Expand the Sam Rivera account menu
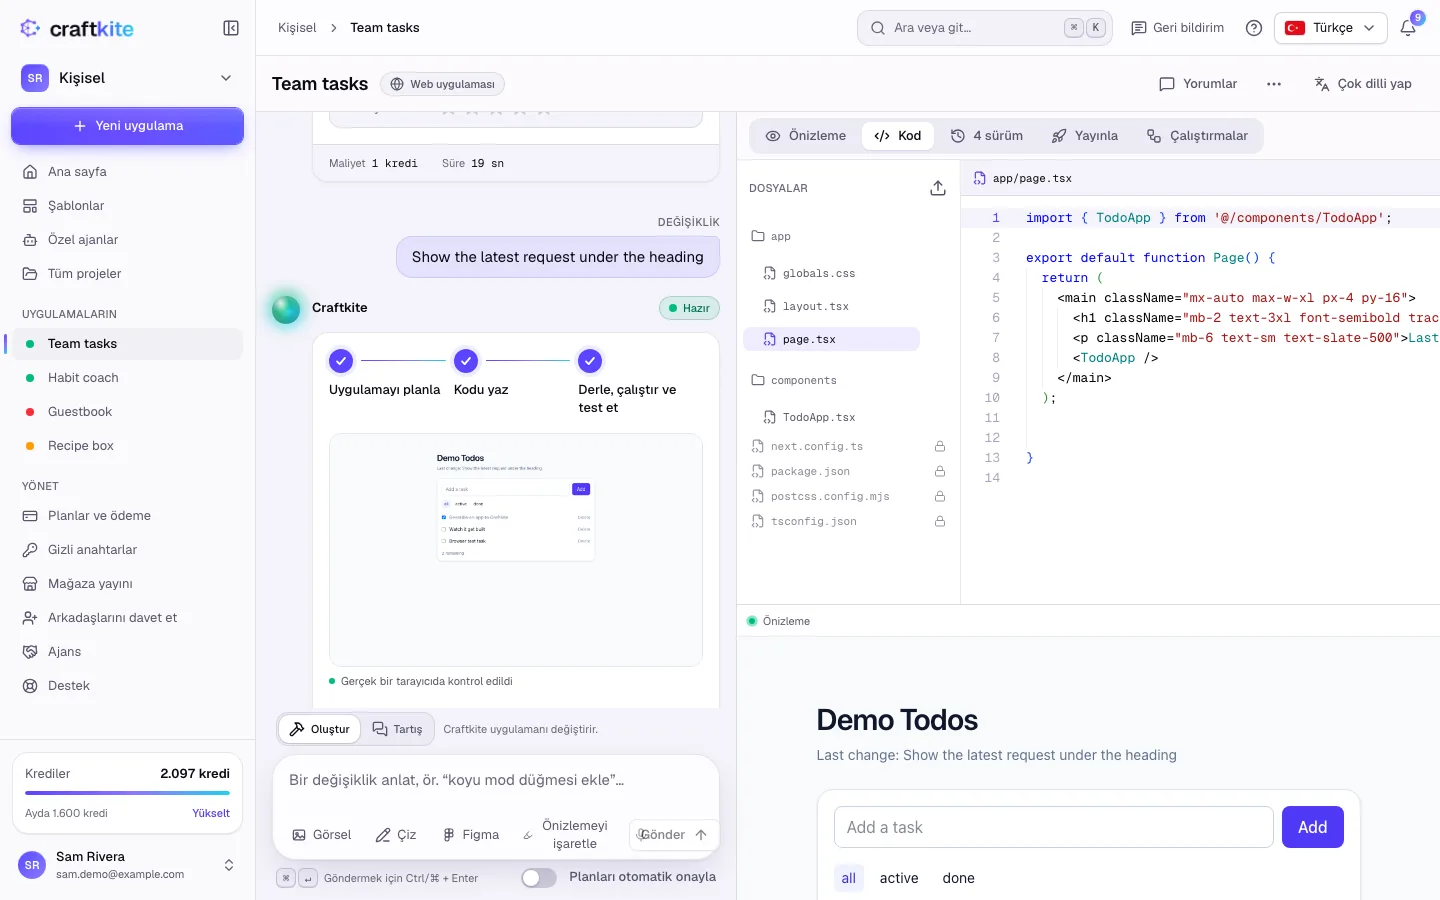Viewport: 1440px width, 900px height. (127, 865)
